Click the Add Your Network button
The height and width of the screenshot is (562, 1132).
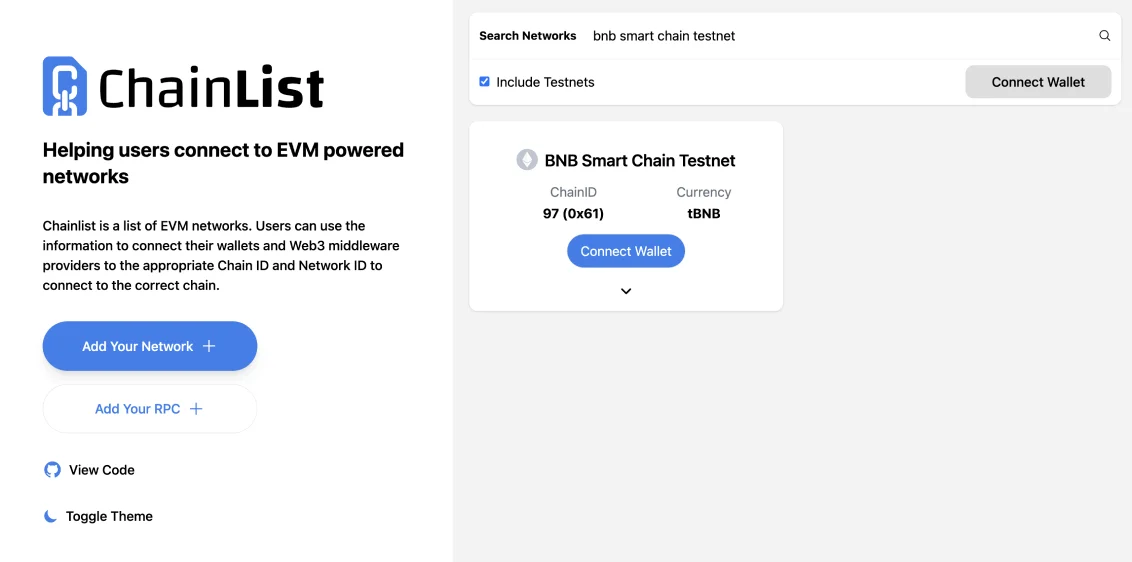pyautogui.click(x=150, y=346)
